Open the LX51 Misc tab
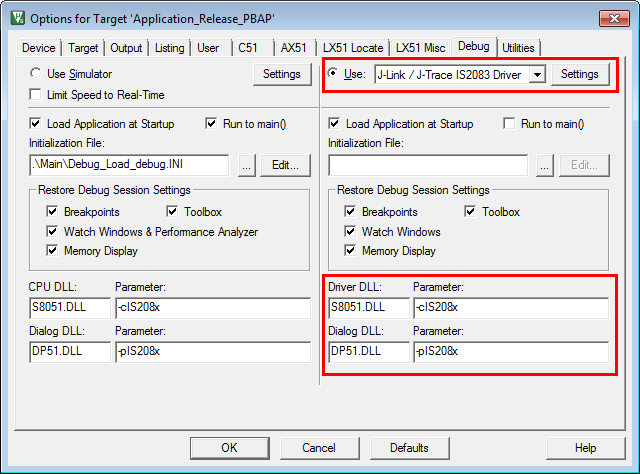Image resolution: width=640 pixels, height=474 pixels. click(x=420, y=48)
